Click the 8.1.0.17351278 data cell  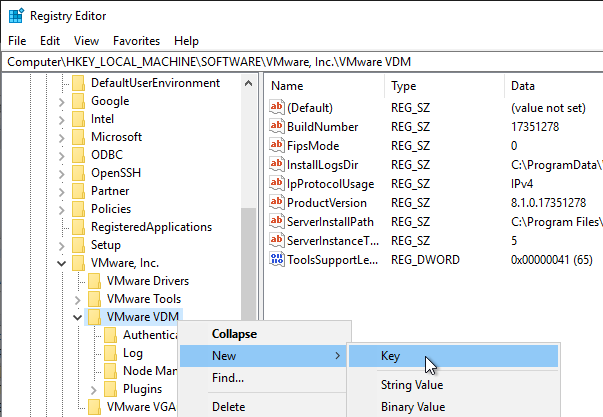548,203
